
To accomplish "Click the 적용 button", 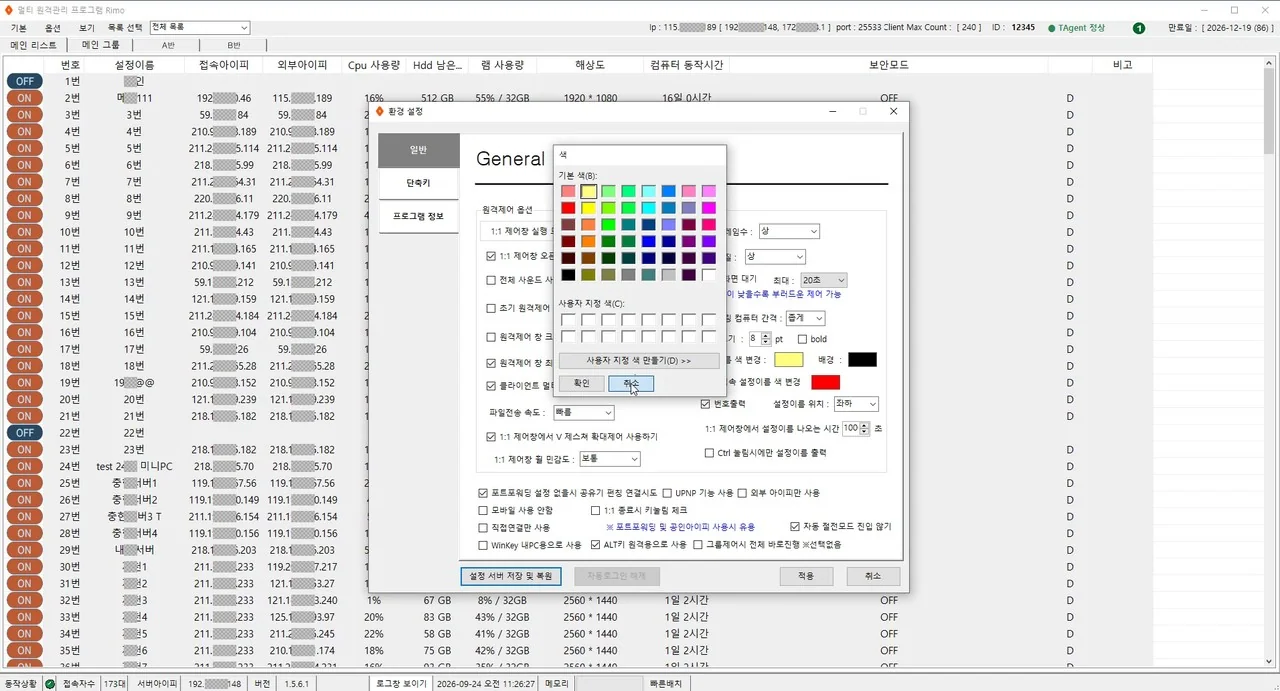I will (x=806, y=576).
